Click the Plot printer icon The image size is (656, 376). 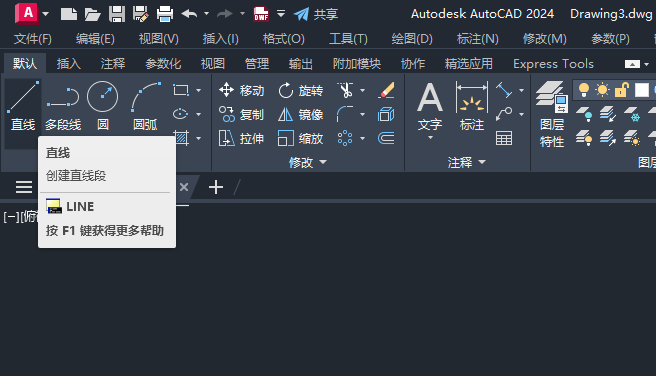click(165, 14)
